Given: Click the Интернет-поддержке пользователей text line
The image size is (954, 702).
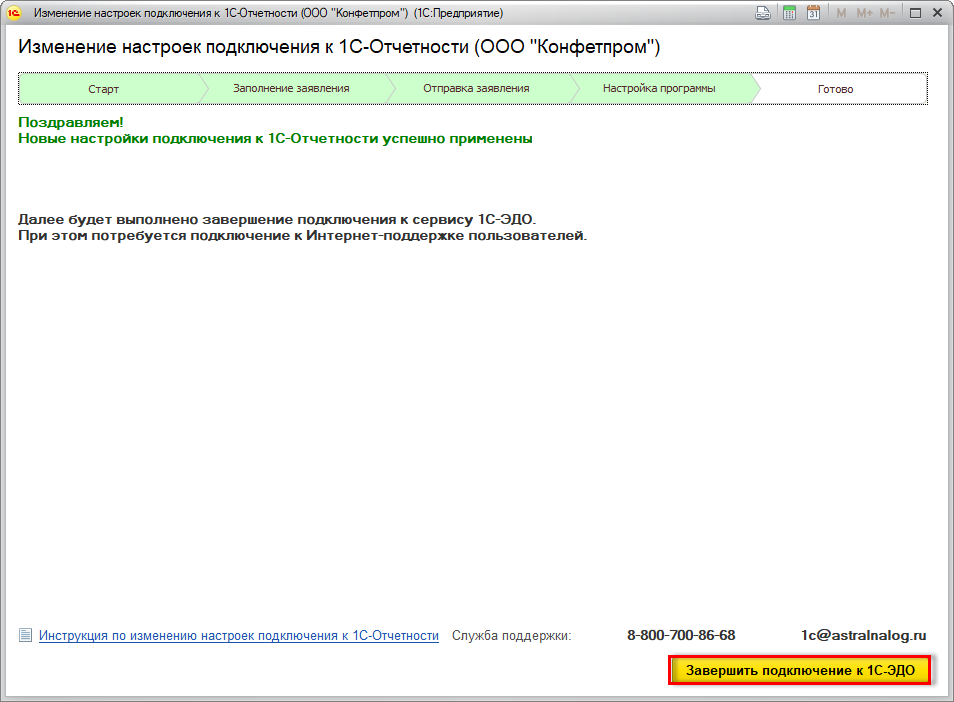Looking at the screenshot, I should [x=302, y=235].
